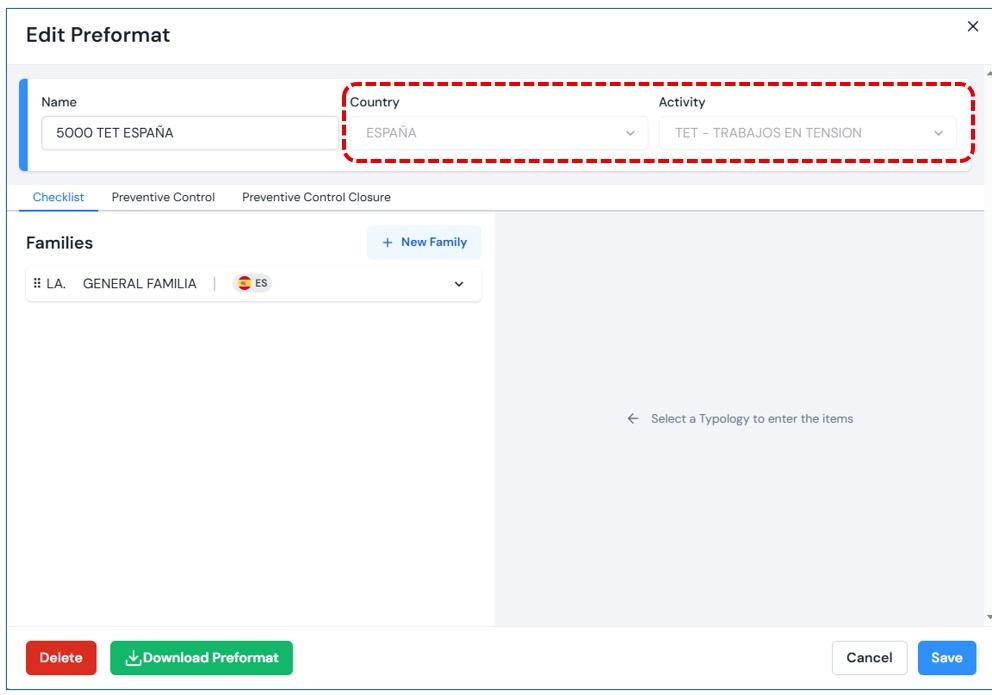
Task: Click the left arrow beside Select a Typology
Action: click(632, 419)
